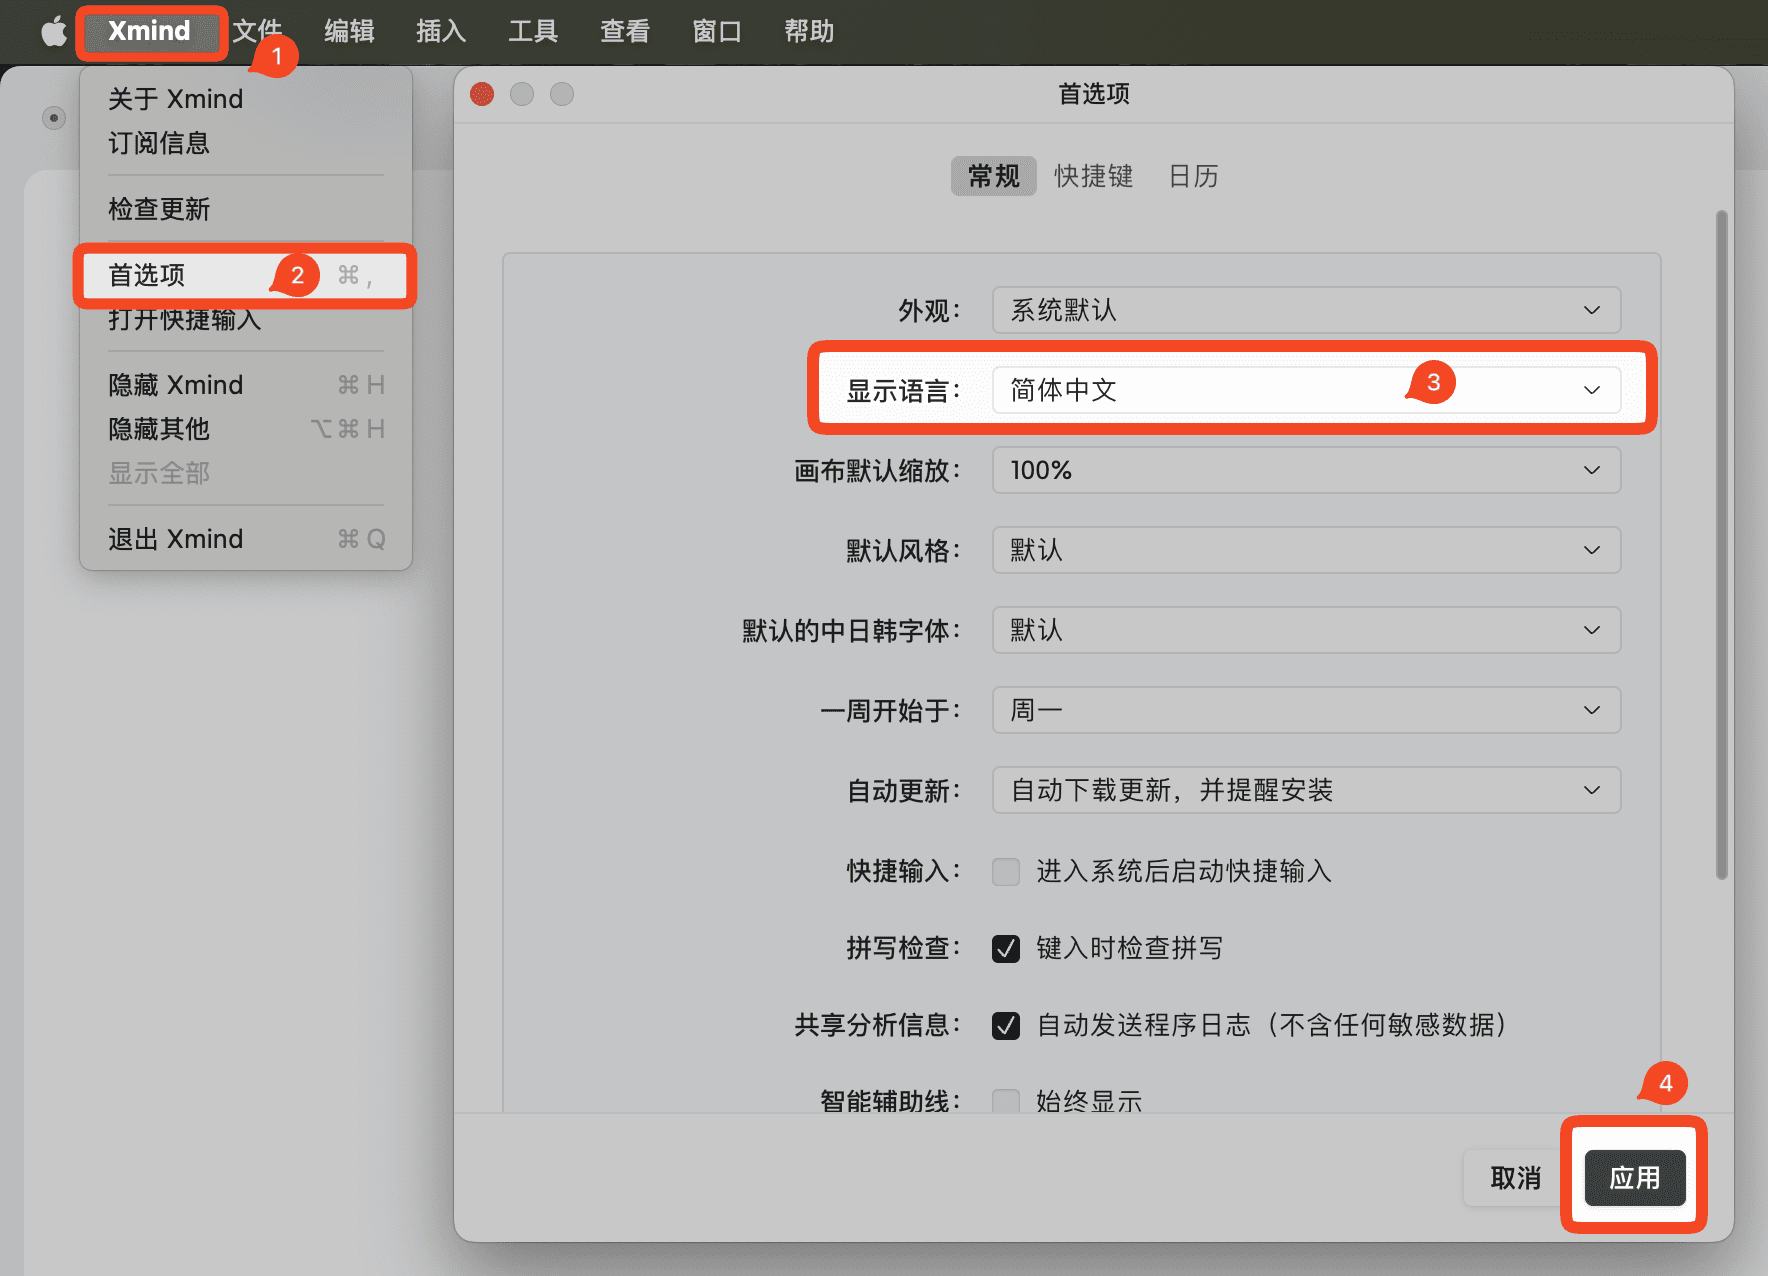Select 隐藏其他 menu entry

[x=246, y=429]
